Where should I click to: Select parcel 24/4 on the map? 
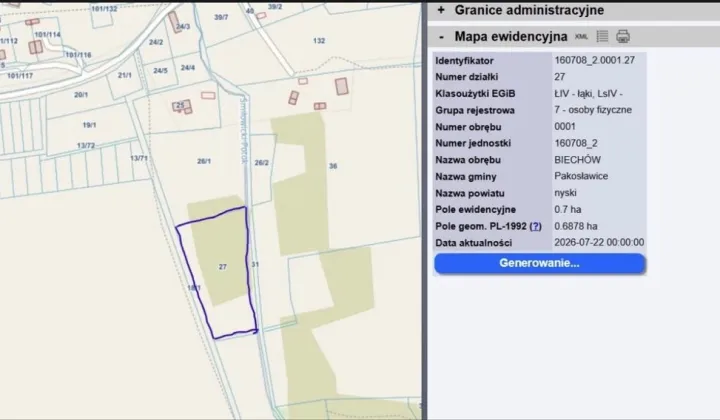pyautogui.click(x=187, y=67)
